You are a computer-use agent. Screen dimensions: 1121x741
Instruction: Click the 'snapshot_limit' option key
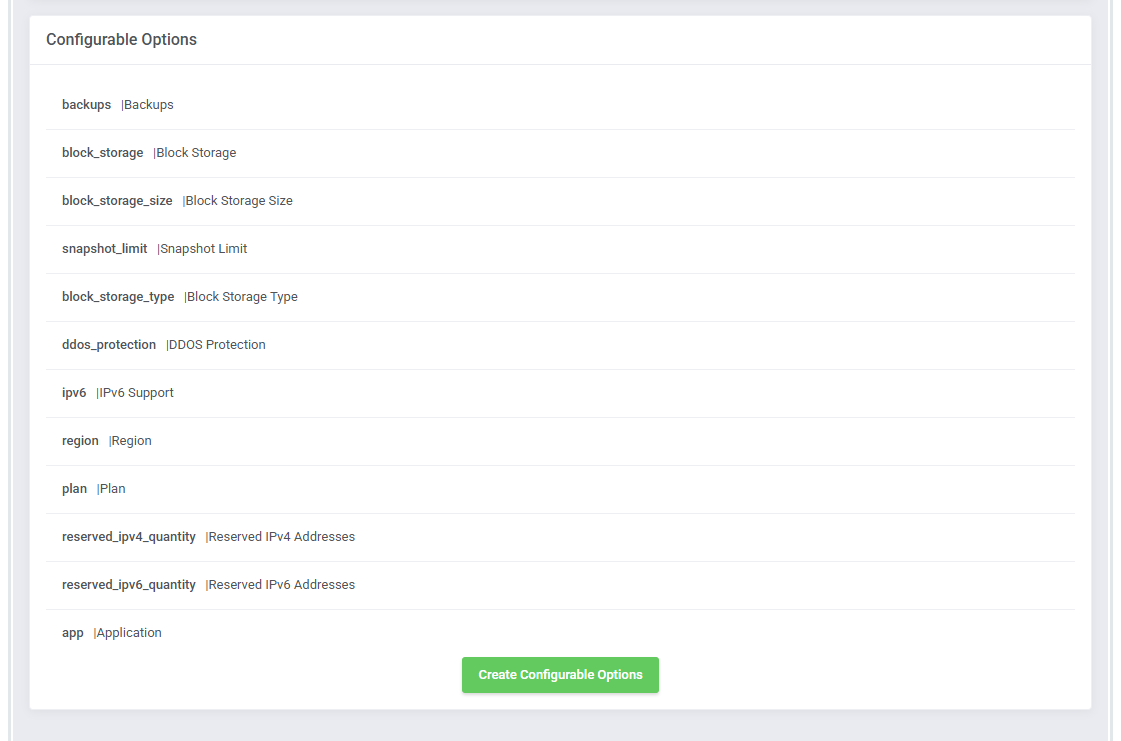point(104,248)
